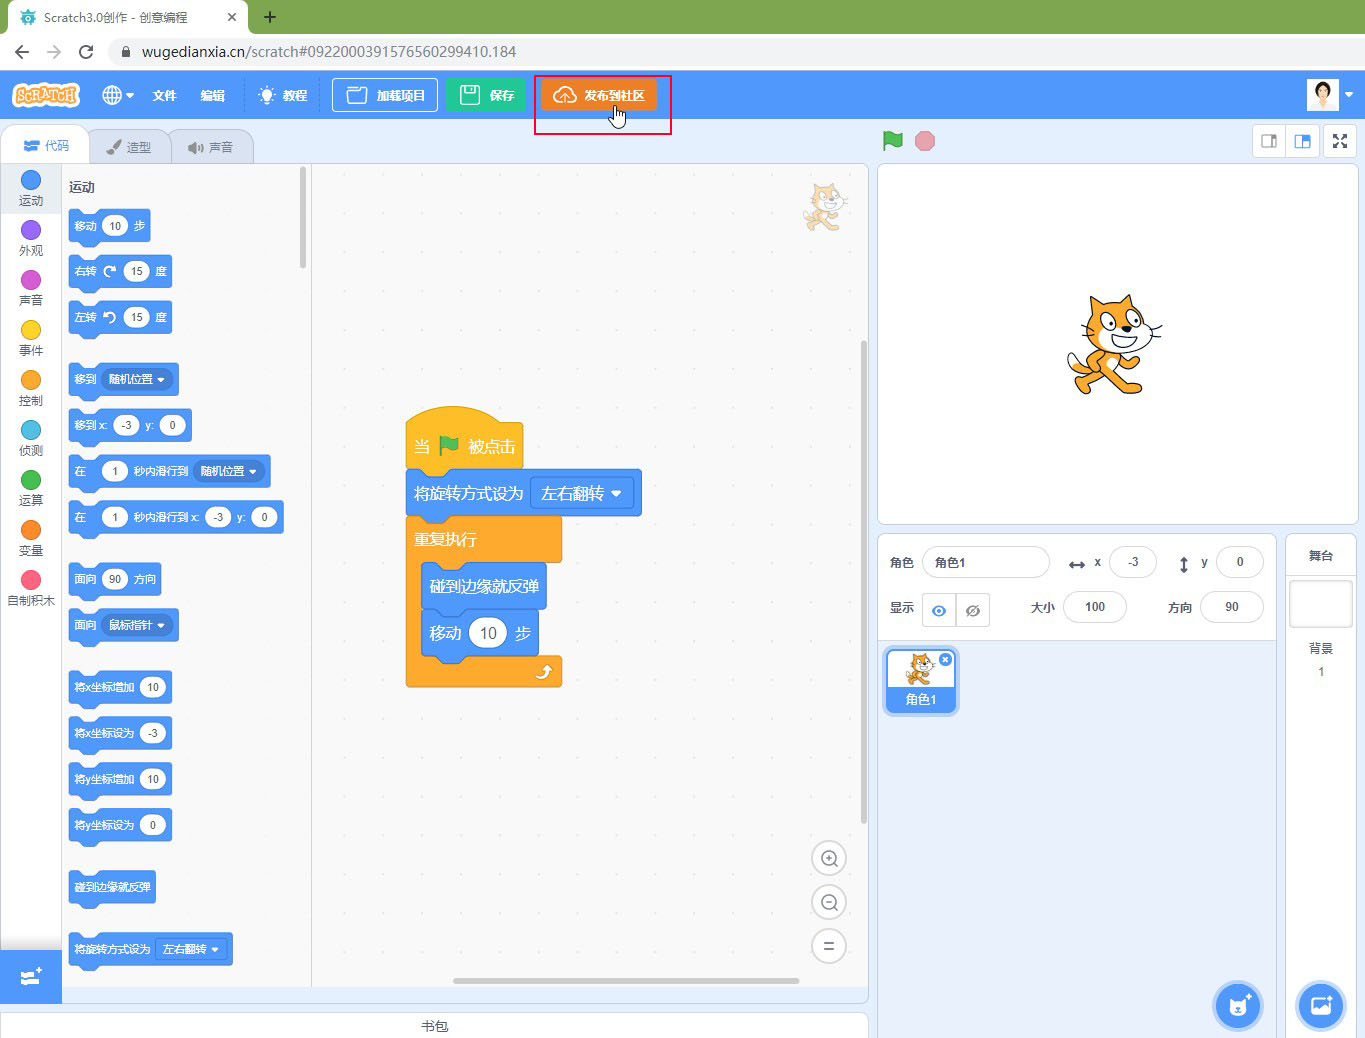The image size is (1365, 1038).
Task: Open the user avatar account menu
Action: click(1329, 95)
